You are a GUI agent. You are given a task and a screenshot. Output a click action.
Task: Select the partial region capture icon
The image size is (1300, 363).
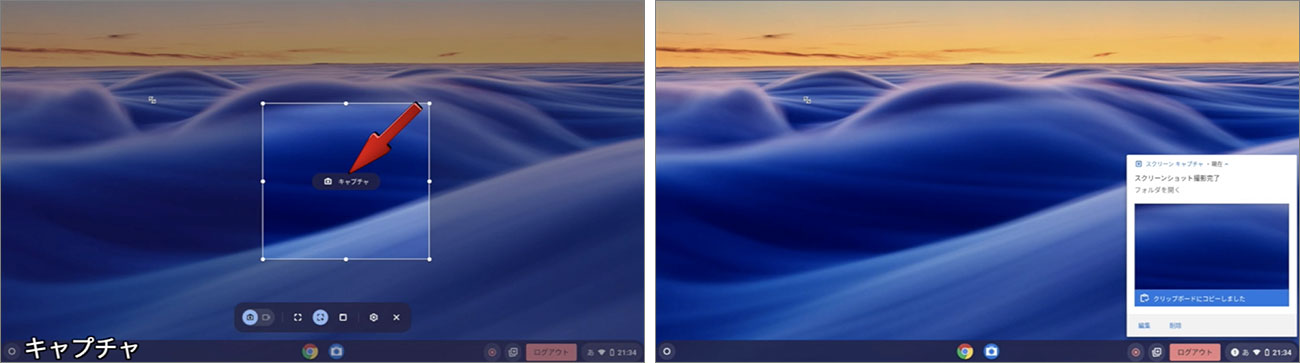(320, 317)
